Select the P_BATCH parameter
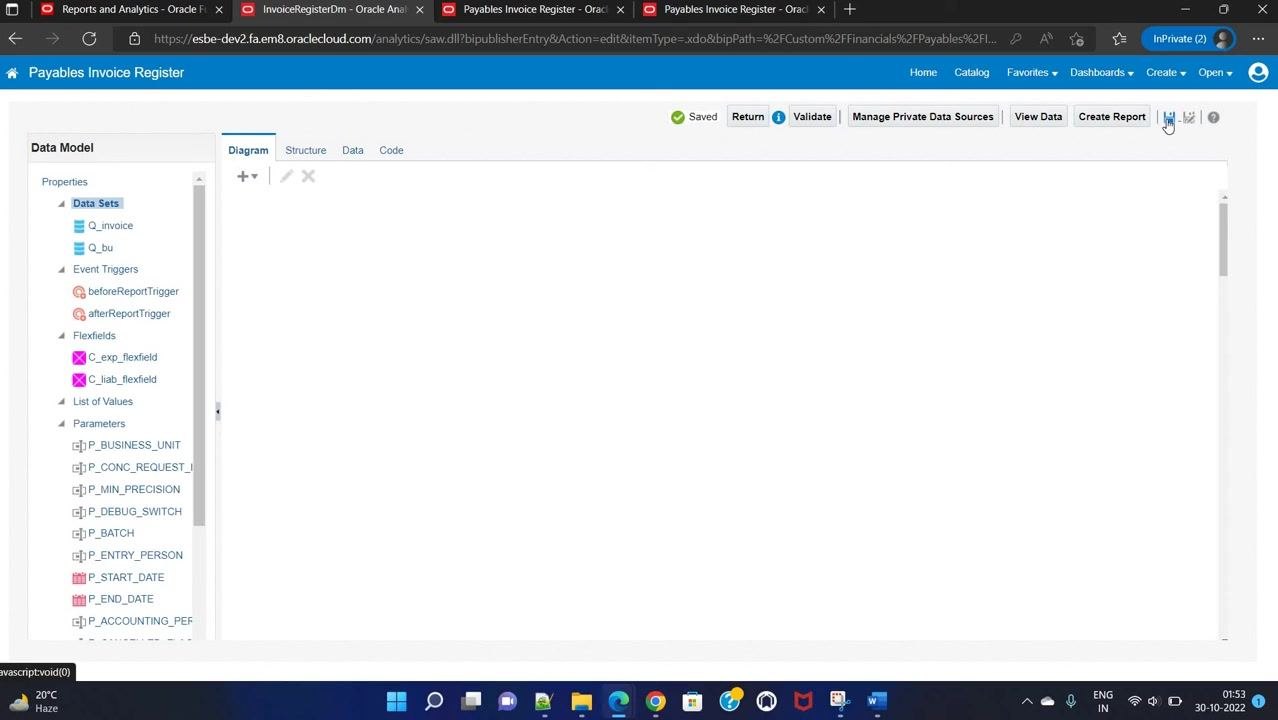The height and width of the screenshot is (720, 1278). pyautogui.click(x=111, y=534)
